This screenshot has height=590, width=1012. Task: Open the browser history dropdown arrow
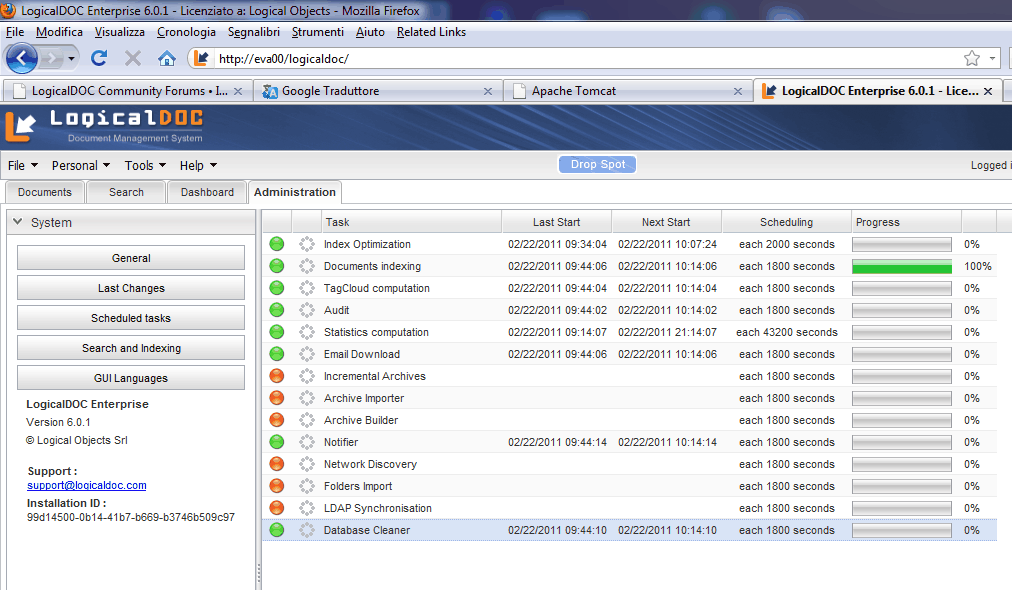pos(71,59)
